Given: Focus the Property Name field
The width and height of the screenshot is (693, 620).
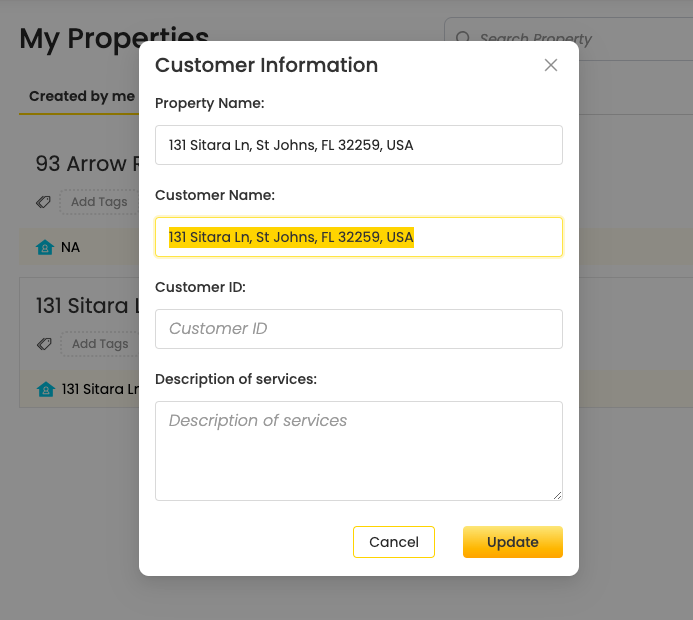Looking at the screenshot, I should point(358,145).
